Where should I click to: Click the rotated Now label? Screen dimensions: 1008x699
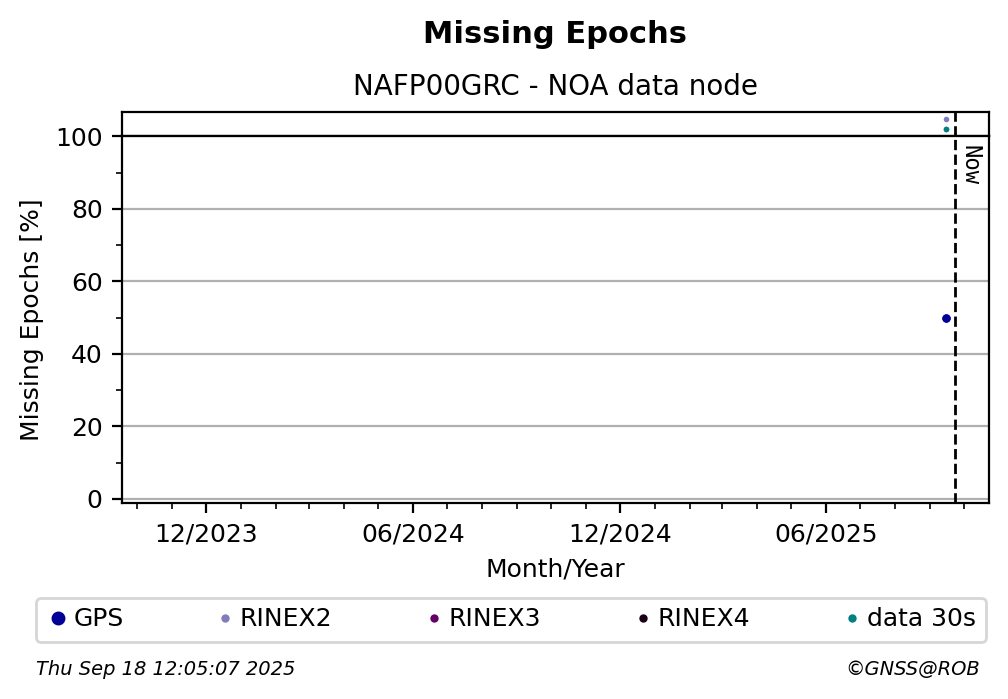(973, 165)
